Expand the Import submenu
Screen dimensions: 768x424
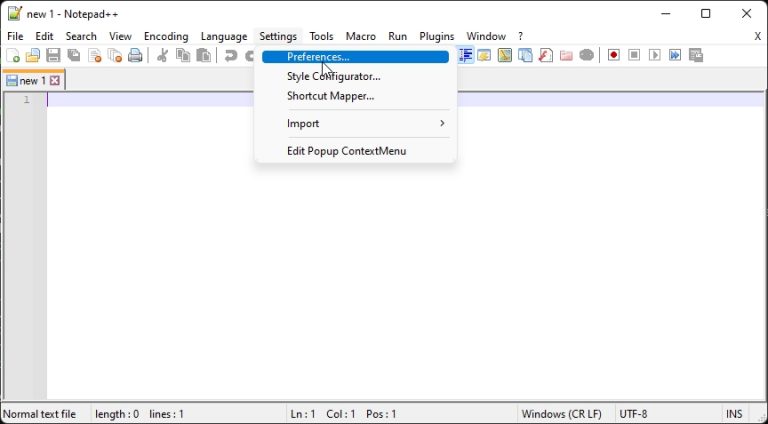pyautogui.click(x=355, y=123)
